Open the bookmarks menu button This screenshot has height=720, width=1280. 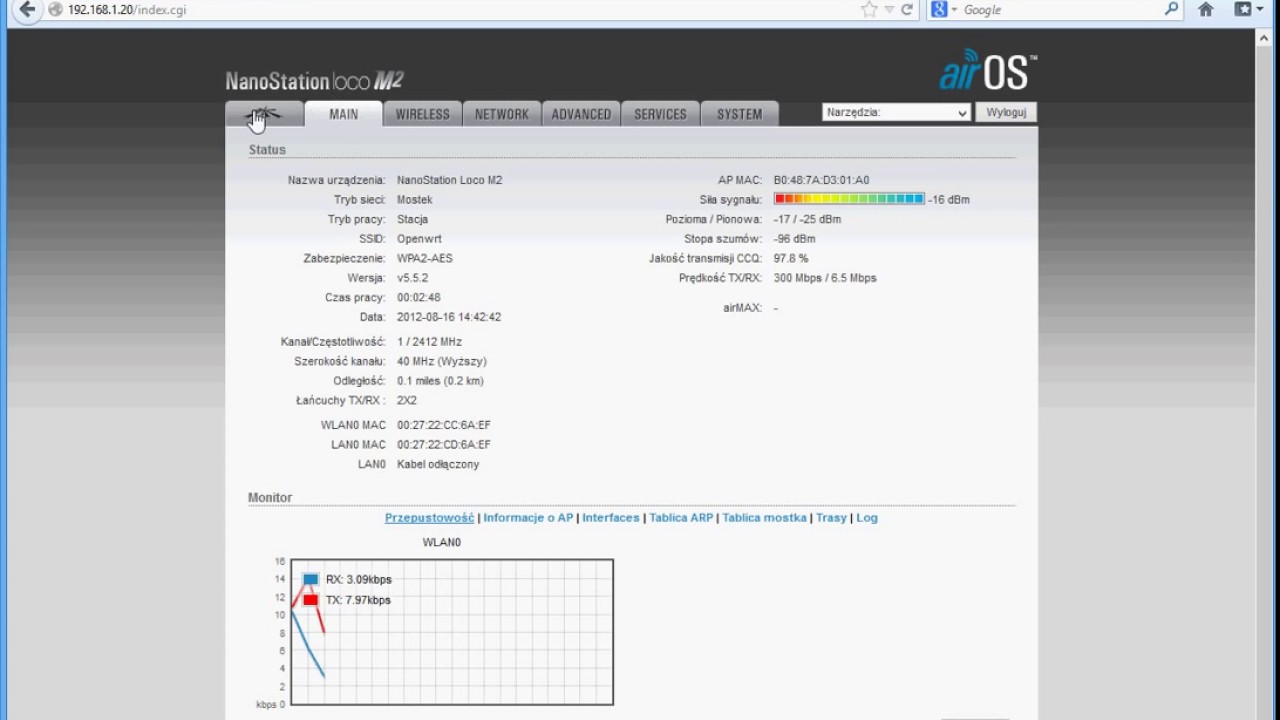tap(1249, 10)
